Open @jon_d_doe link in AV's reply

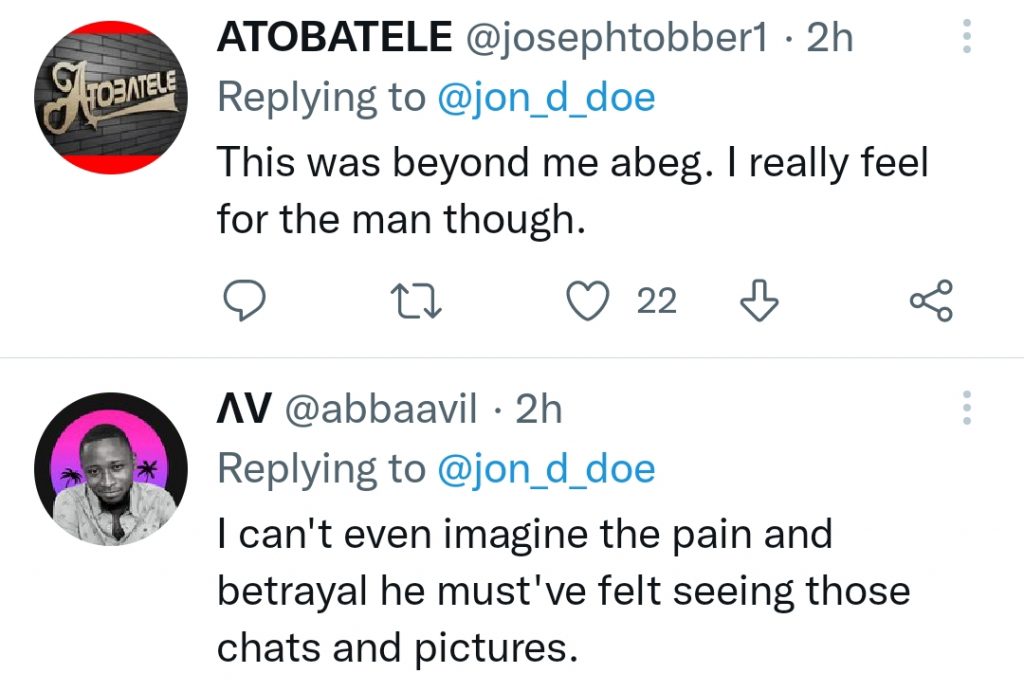click(x=546, y=469)
